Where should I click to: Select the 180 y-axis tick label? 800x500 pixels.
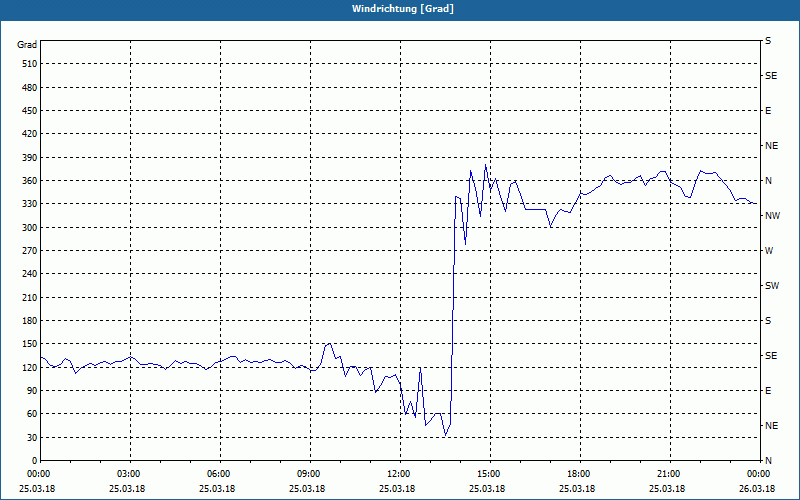point(30,320)
